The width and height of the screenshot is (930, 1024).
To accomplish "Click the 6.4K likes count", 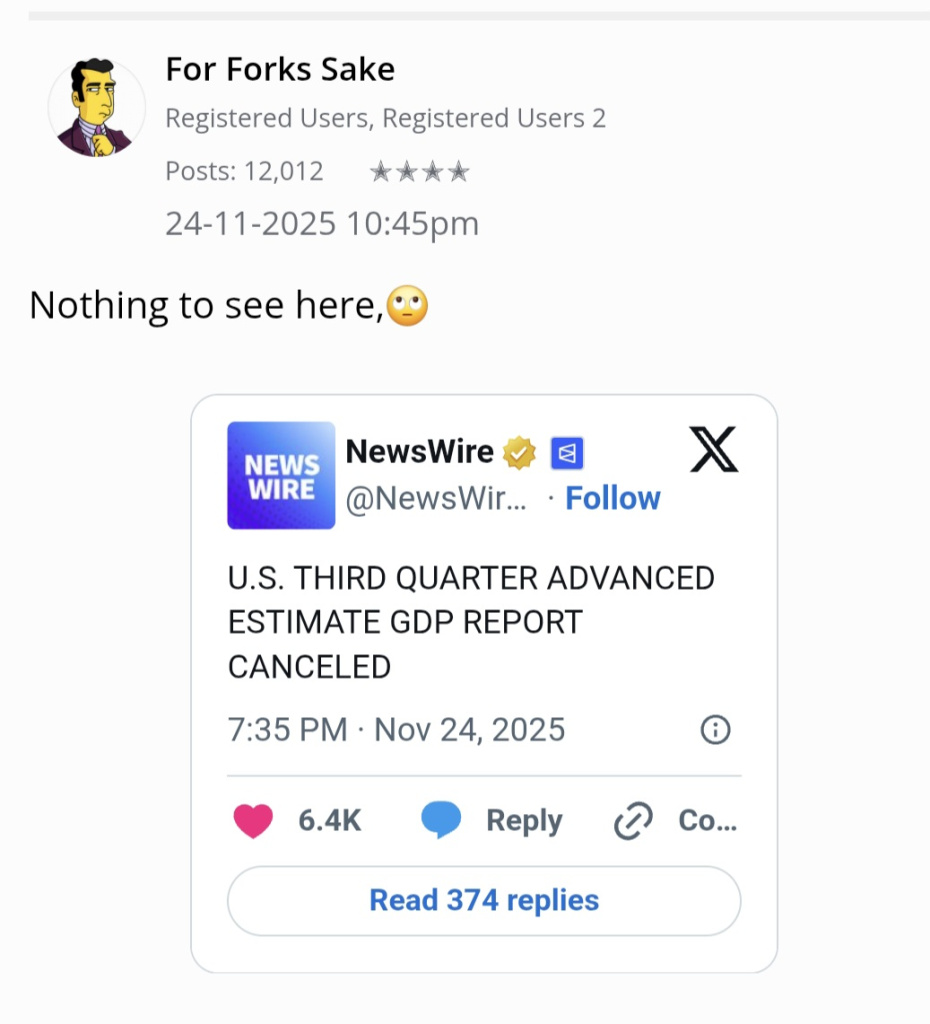I will point(329,821).
